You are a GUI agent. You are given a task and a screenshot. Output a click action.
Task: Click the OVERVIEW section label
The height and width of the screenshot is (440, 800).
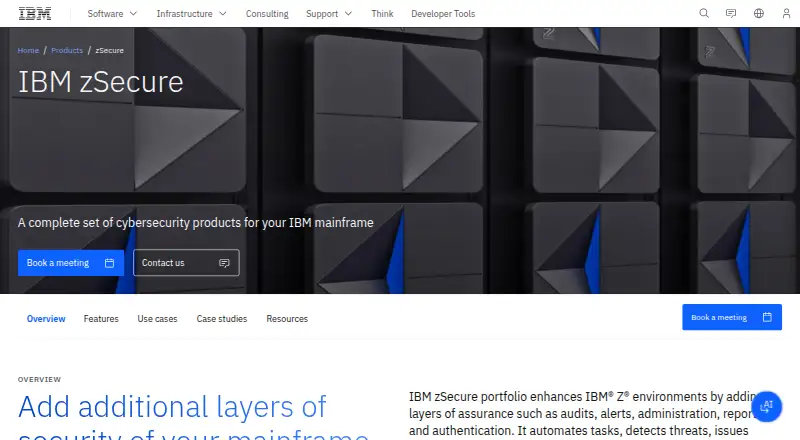tap(39, 380)
